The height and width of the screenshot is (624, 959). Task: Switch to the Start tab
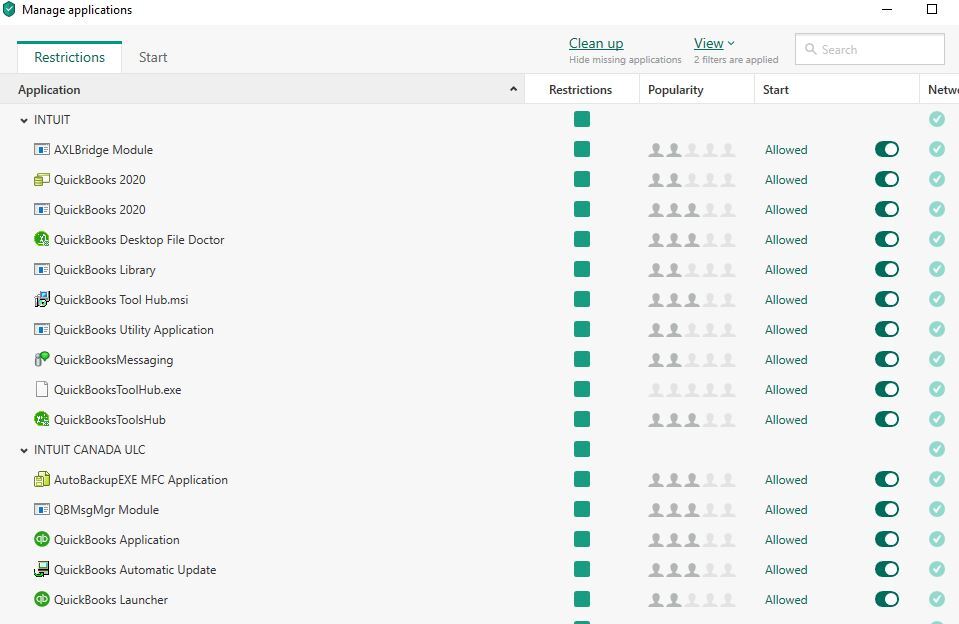click(153, 57)
